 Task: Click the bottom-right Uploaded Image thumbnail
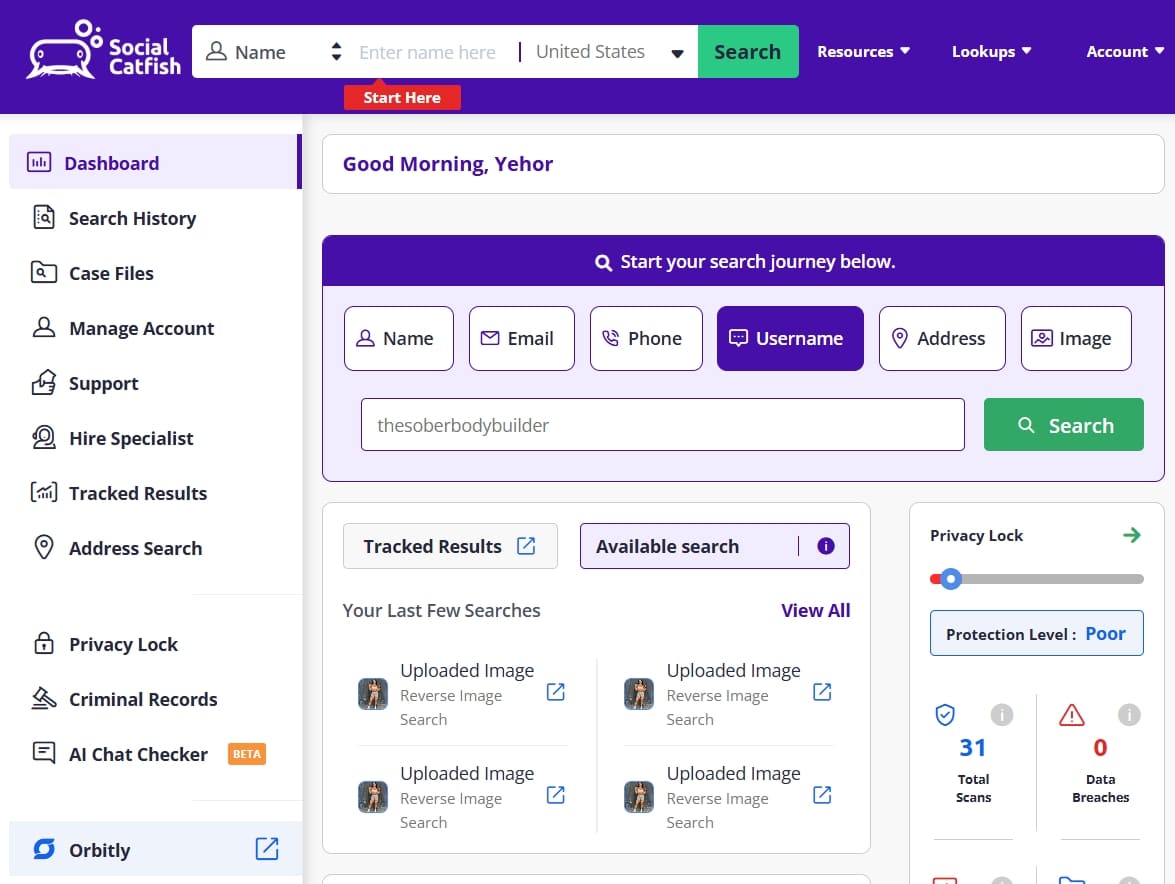click(x=638, y=797)
